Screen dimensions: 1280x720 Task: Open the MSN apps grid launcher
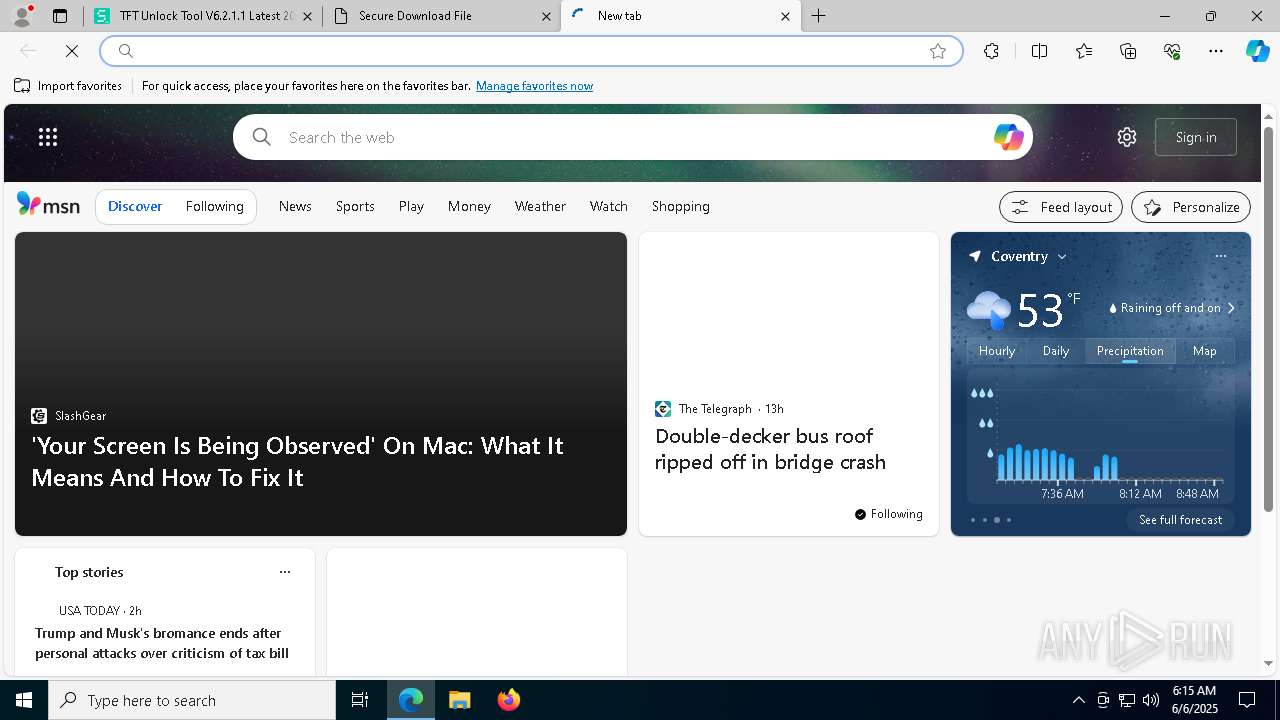[48, 137]
